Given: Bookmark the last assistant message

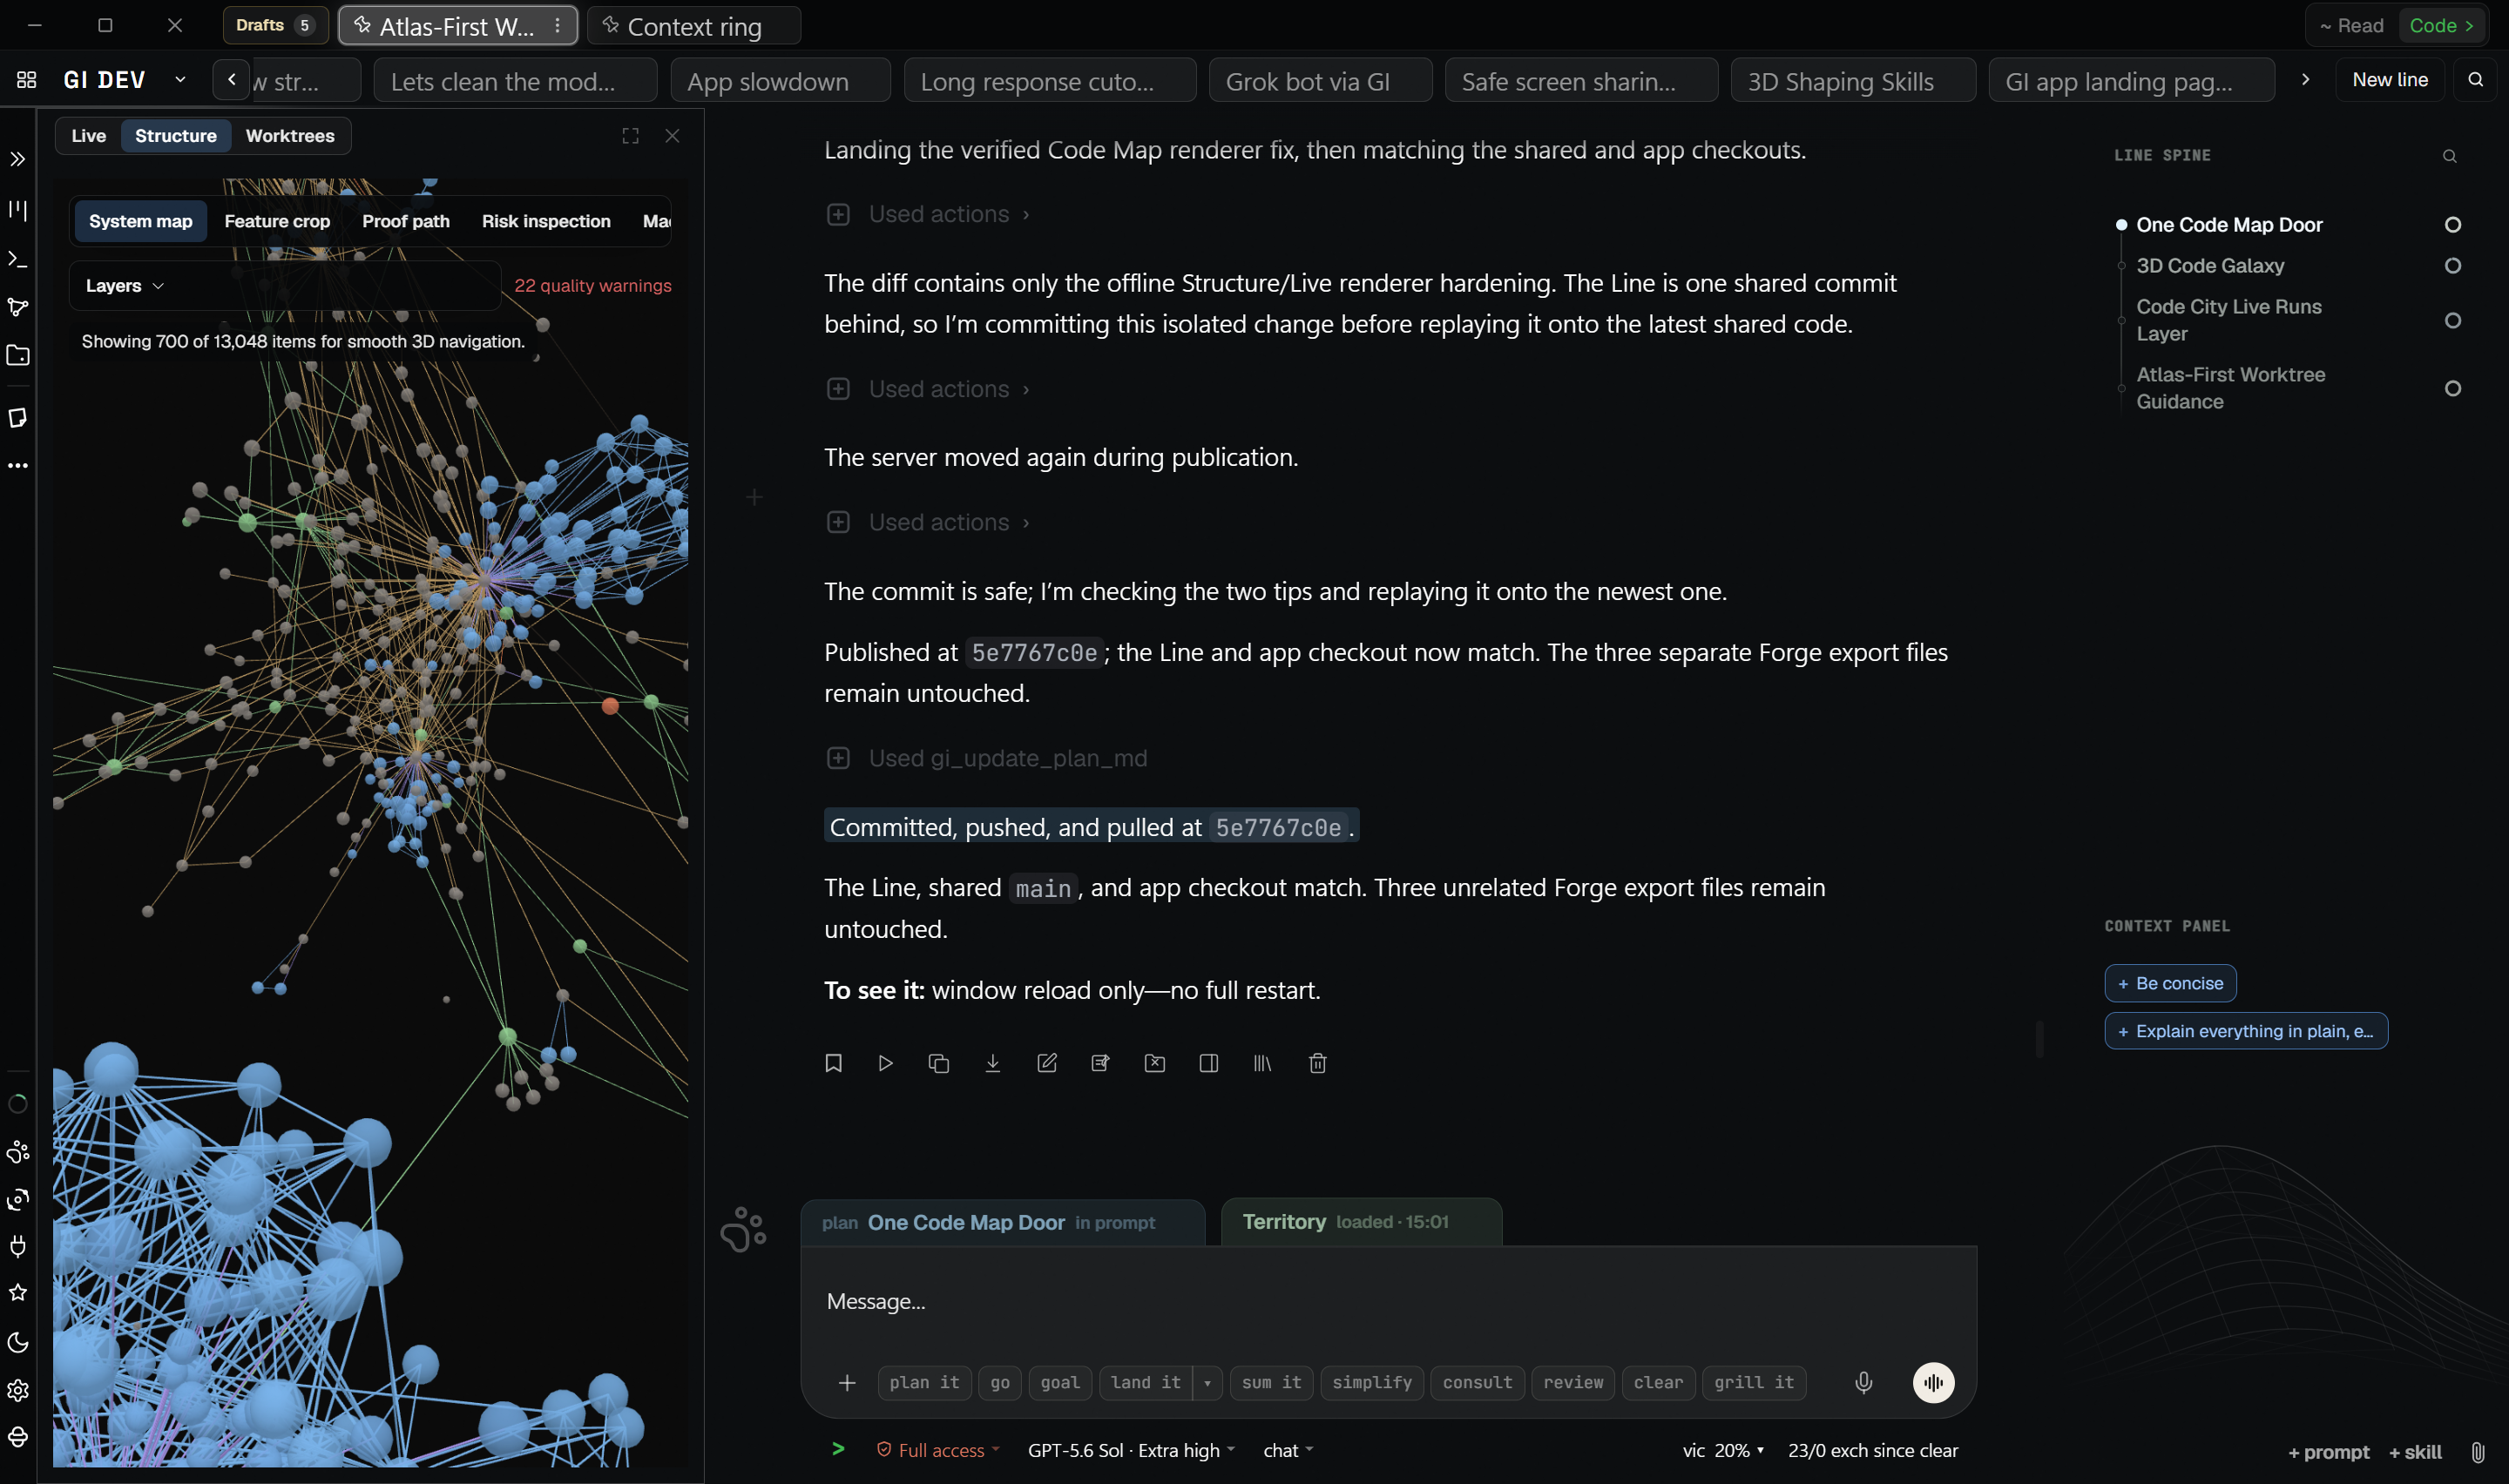Looking at the screenshot, I should pos(833,1063).
